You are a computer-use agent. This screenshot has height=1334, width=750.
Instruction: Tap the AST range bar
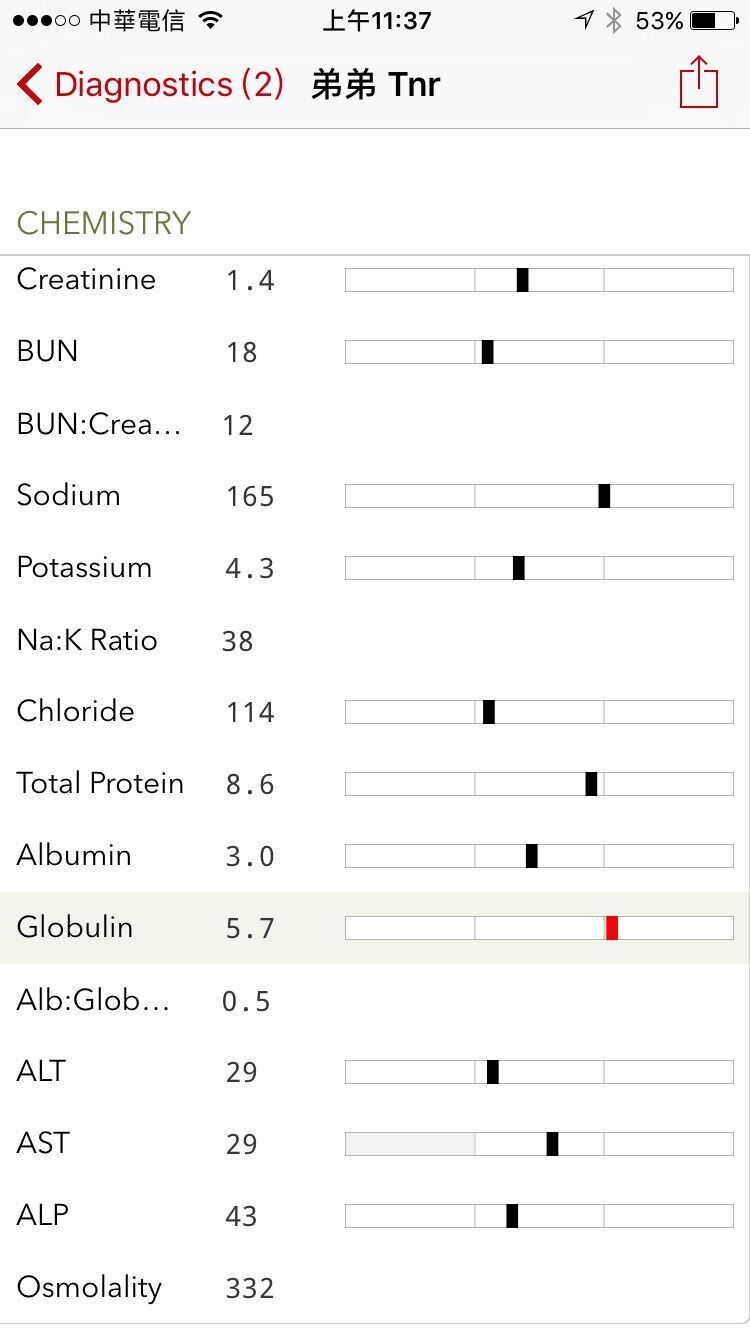click(x=539, y=1144)
